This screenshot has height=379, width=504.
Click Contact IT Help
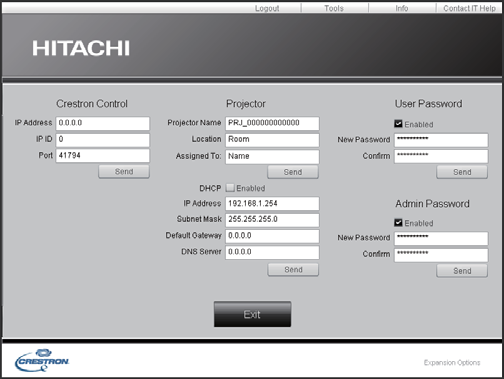click(x=469, y=8)
